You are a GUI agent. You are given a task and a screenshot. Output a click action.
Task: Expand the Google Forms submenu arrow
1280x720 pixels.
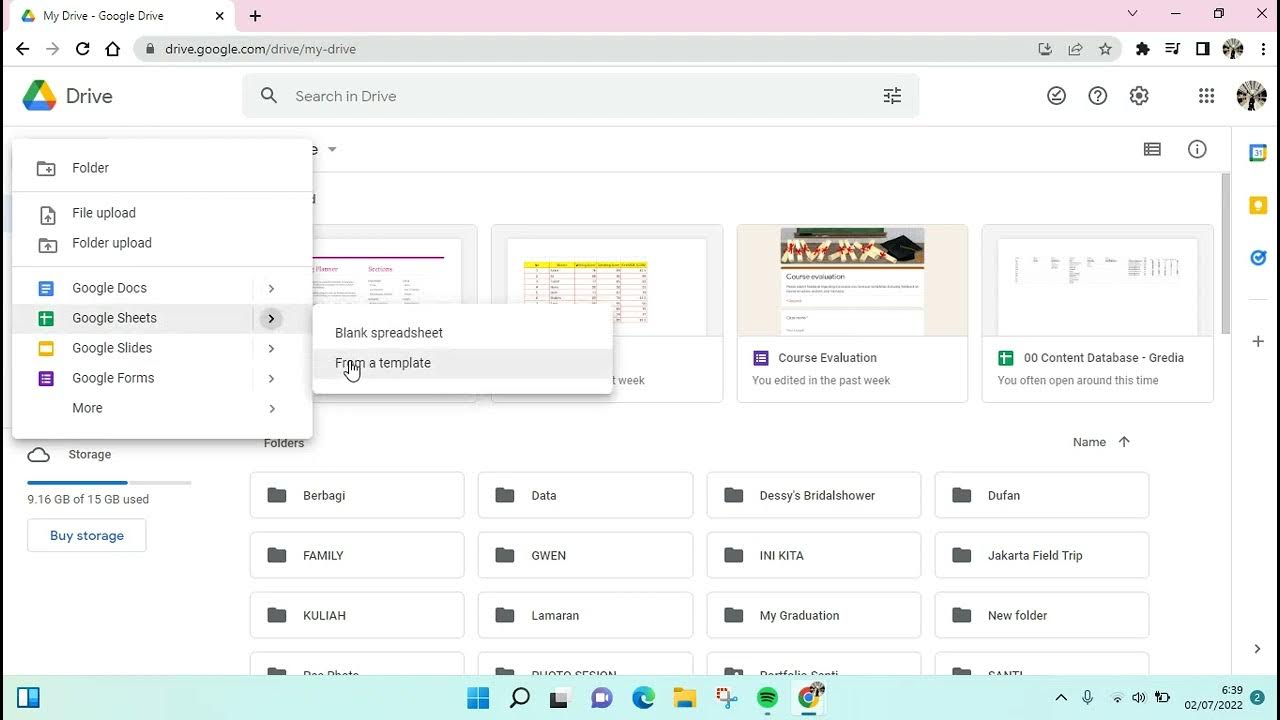click(271, 378)
